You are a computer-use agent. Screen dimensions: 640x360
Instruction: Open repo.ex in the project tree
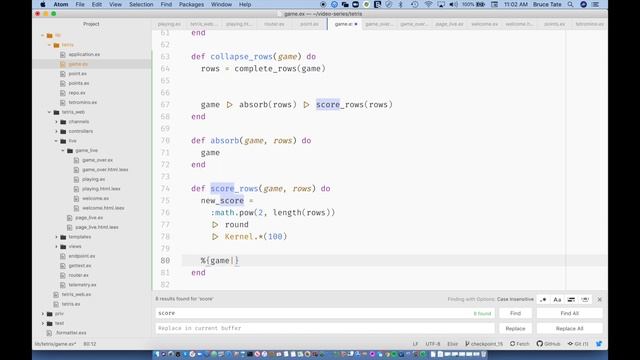click(x=77, y=93)
